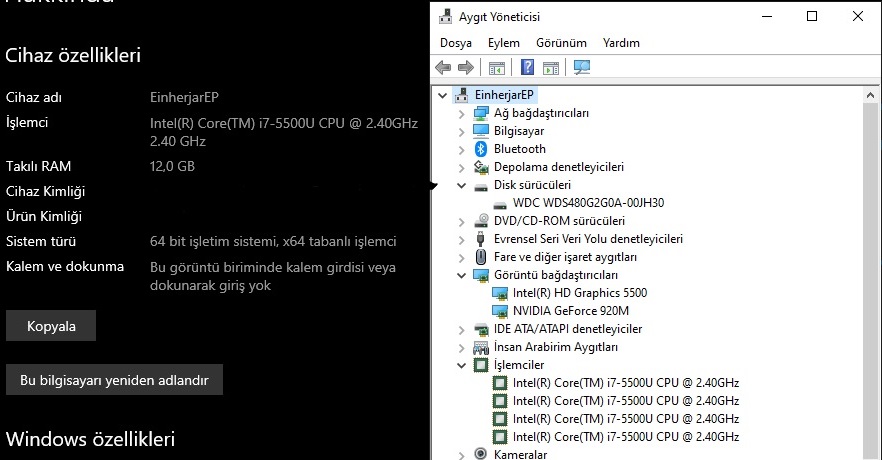The width and height of the screenshot is (882, 460).
Task: Click the action pane toolbar icon beside Help
Action: click(551, 67)
